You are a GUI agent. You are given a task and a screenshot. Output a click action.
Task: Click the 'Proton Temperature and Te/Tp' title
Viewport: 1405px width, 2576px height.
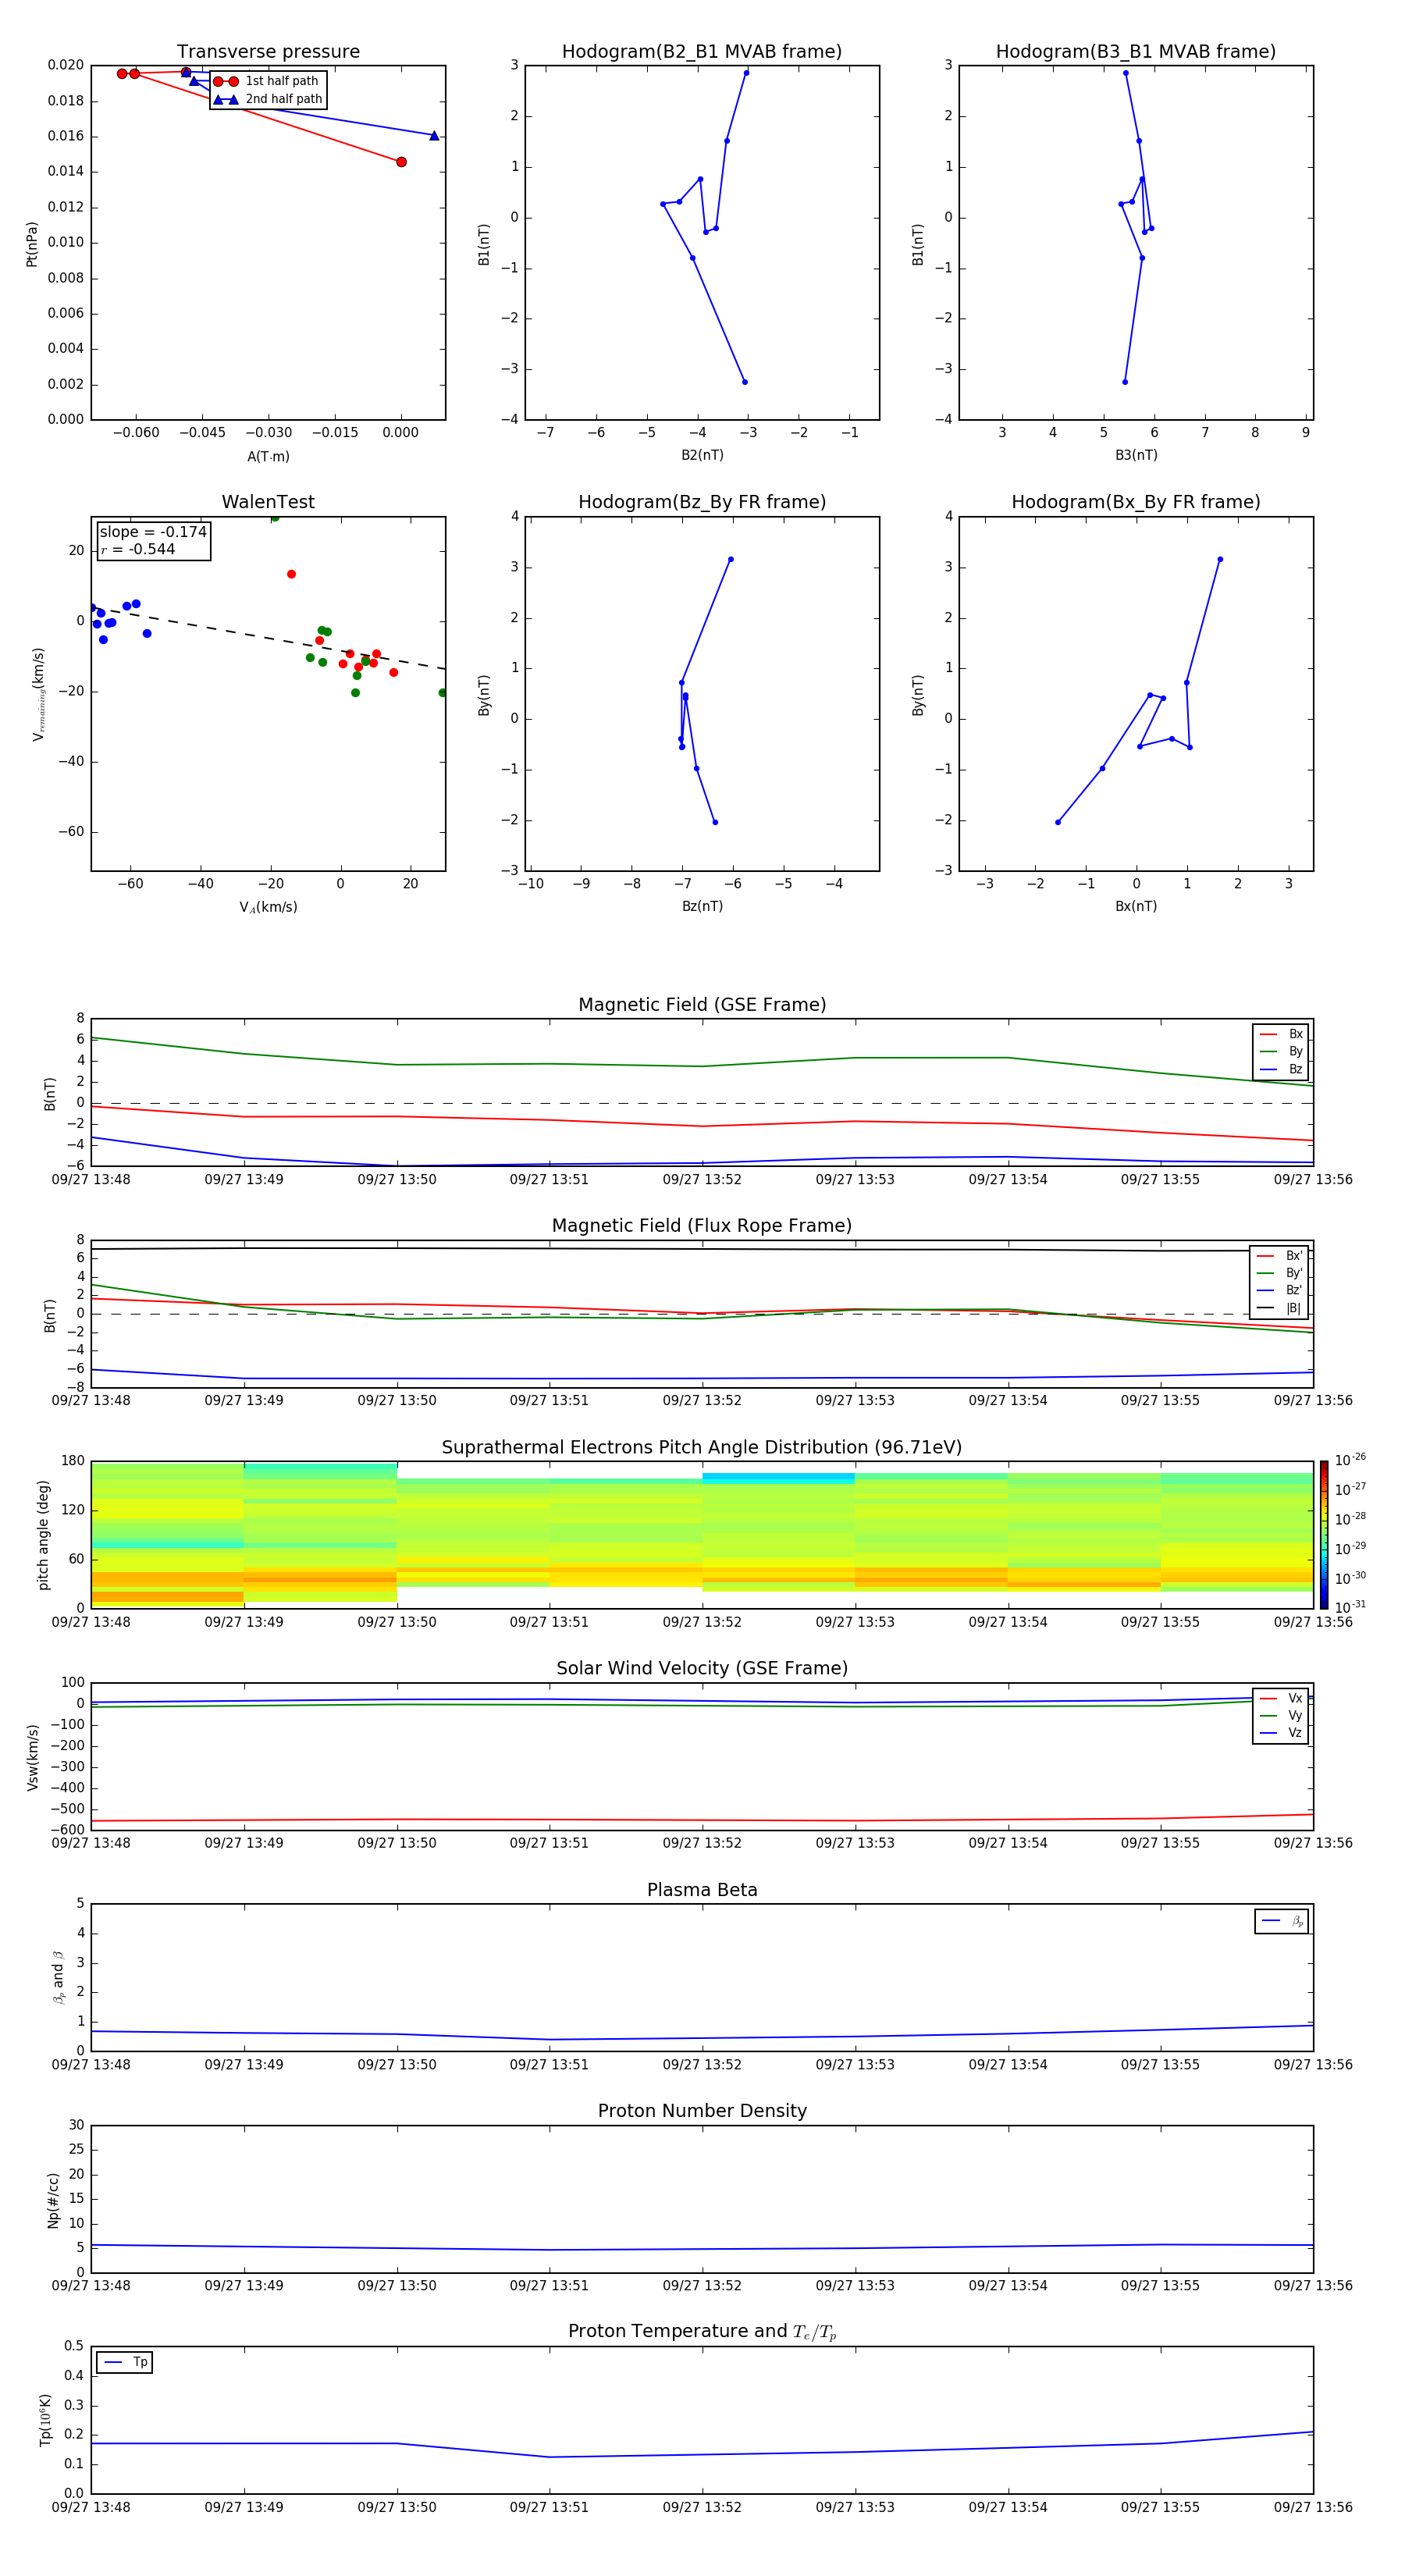pos(702,2331)
